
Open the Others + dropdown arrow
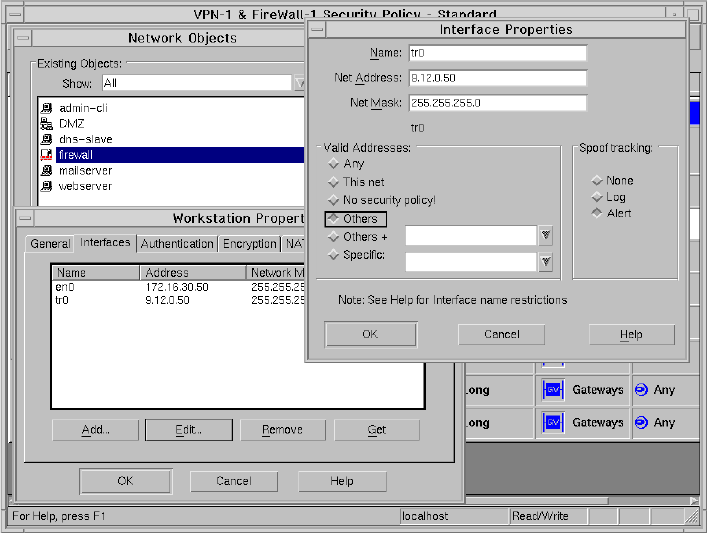coord(546,235)
